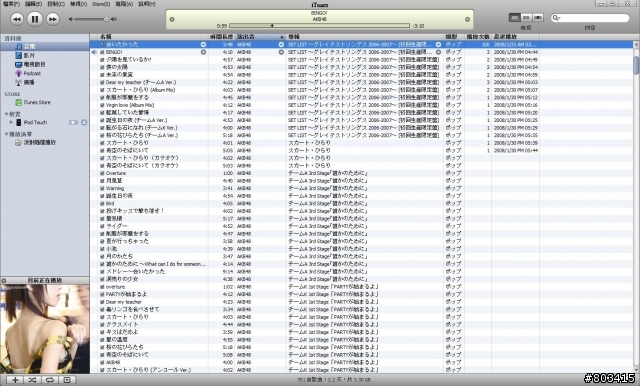This screenshot has height=386, width=640.
Task: Click the vertical scrollbar thumb of the track list
Action: pyautogui.click(x=636, y=65)
